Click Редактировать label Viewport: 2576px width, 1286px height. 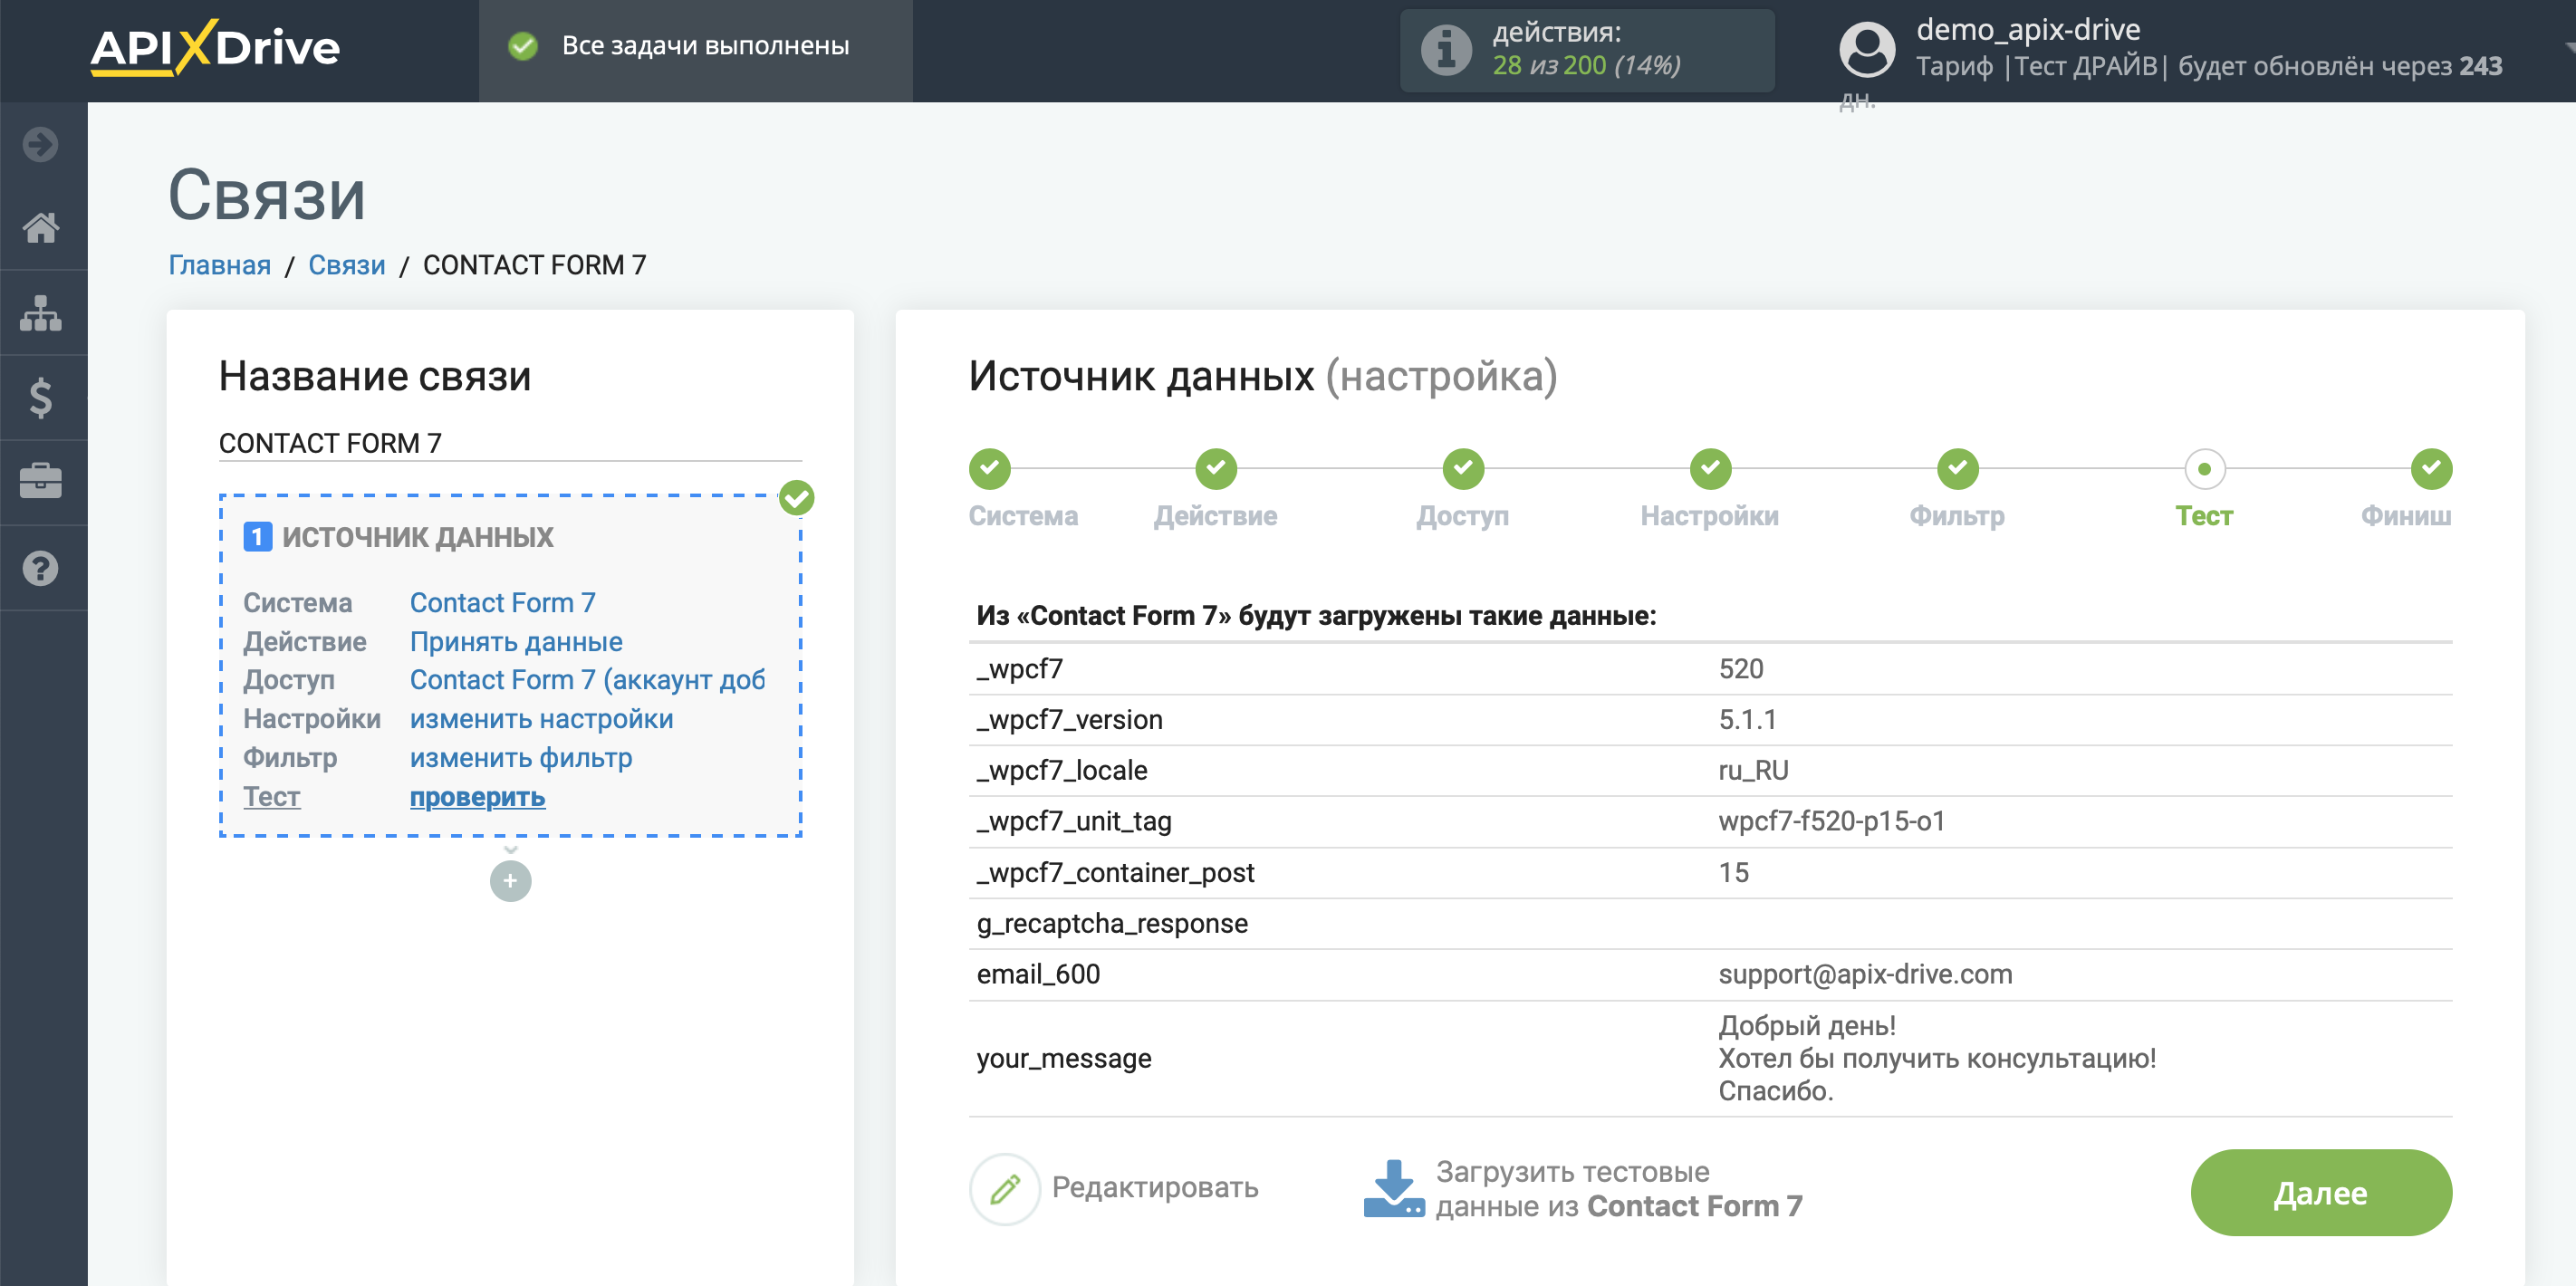pyautogui.click(x=1155, y=1188)
